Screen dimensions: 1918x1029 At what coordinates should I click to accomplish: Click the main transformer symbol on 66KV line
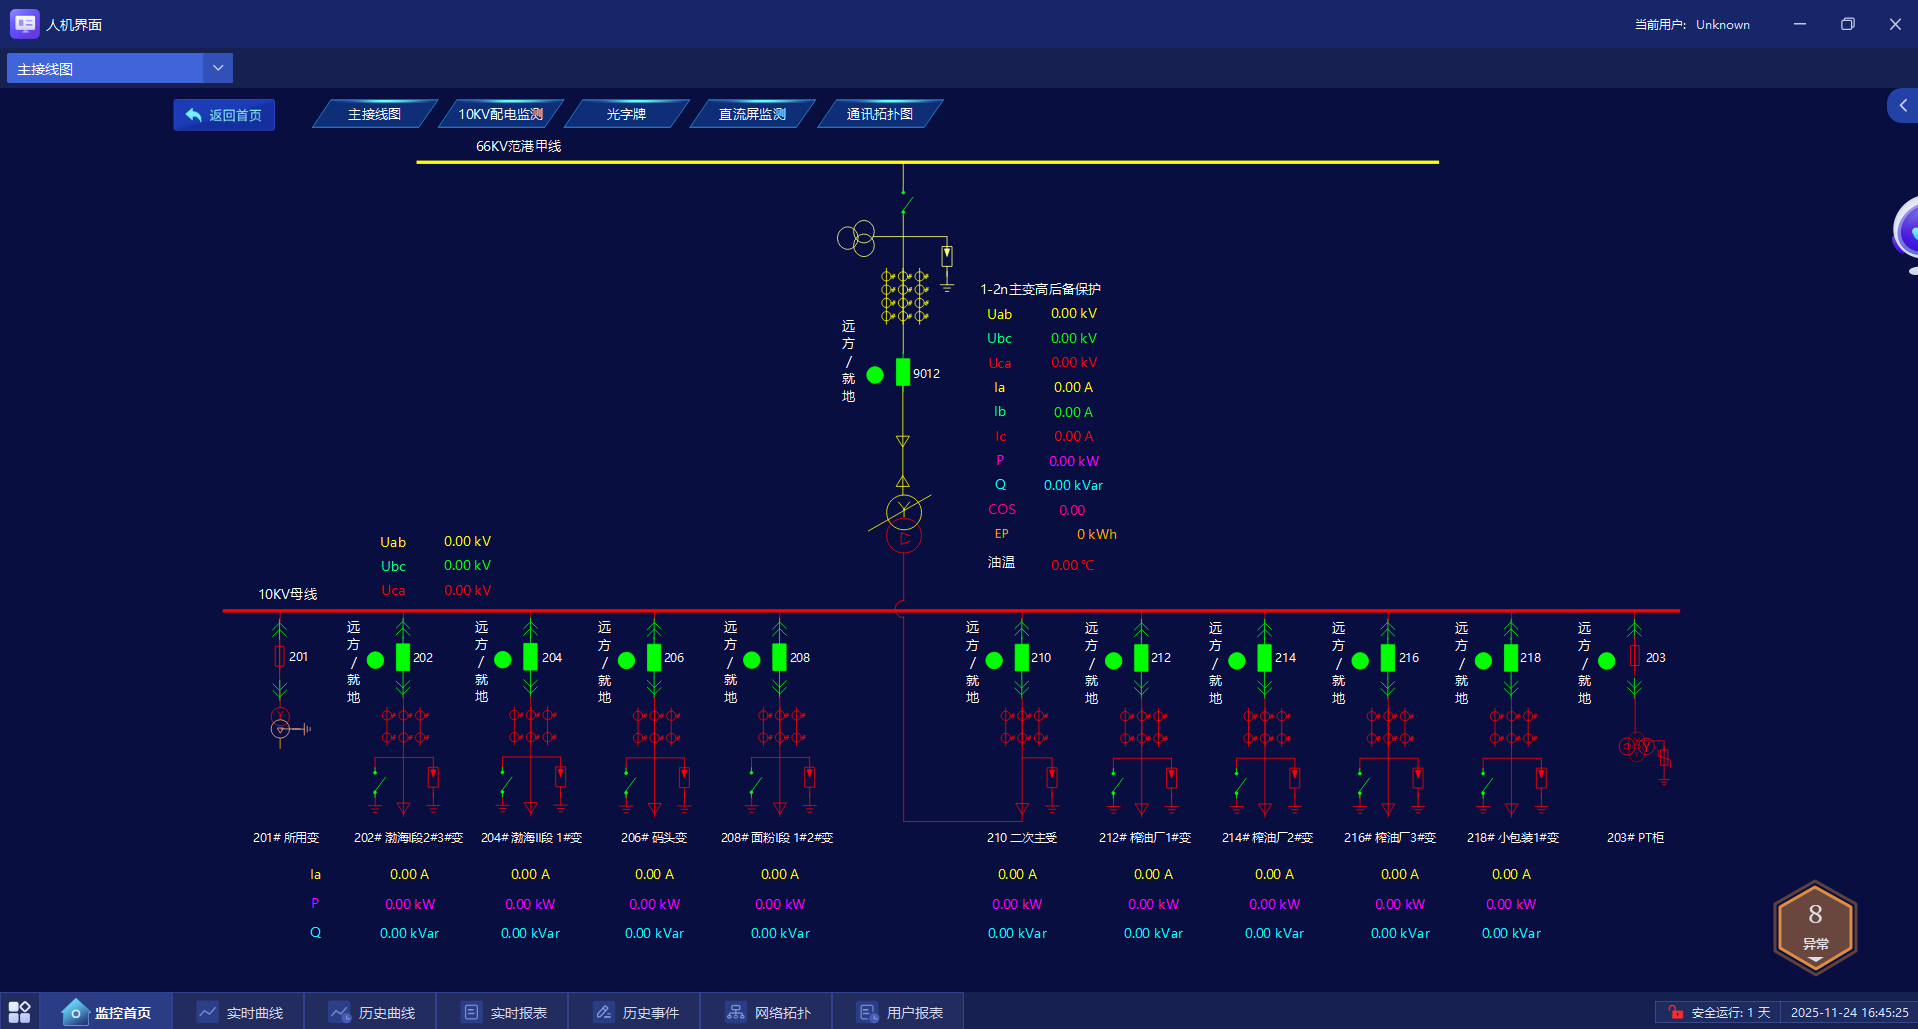(x=904, y=523)
